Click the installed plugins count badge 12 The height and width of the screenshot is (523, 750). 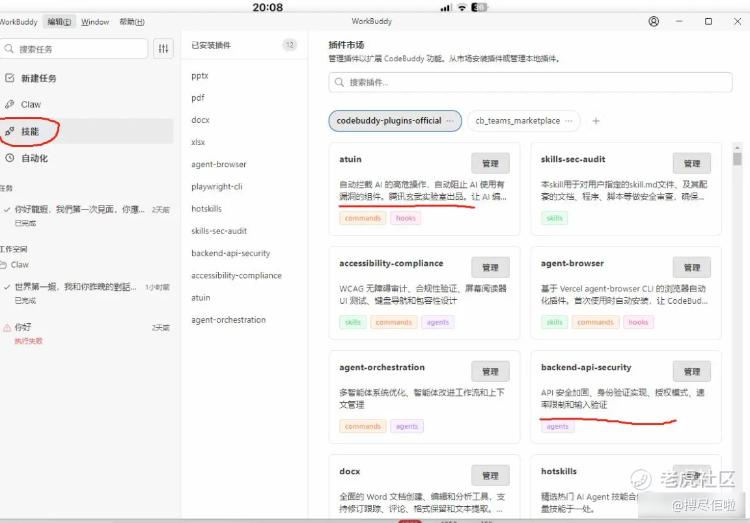289,45
